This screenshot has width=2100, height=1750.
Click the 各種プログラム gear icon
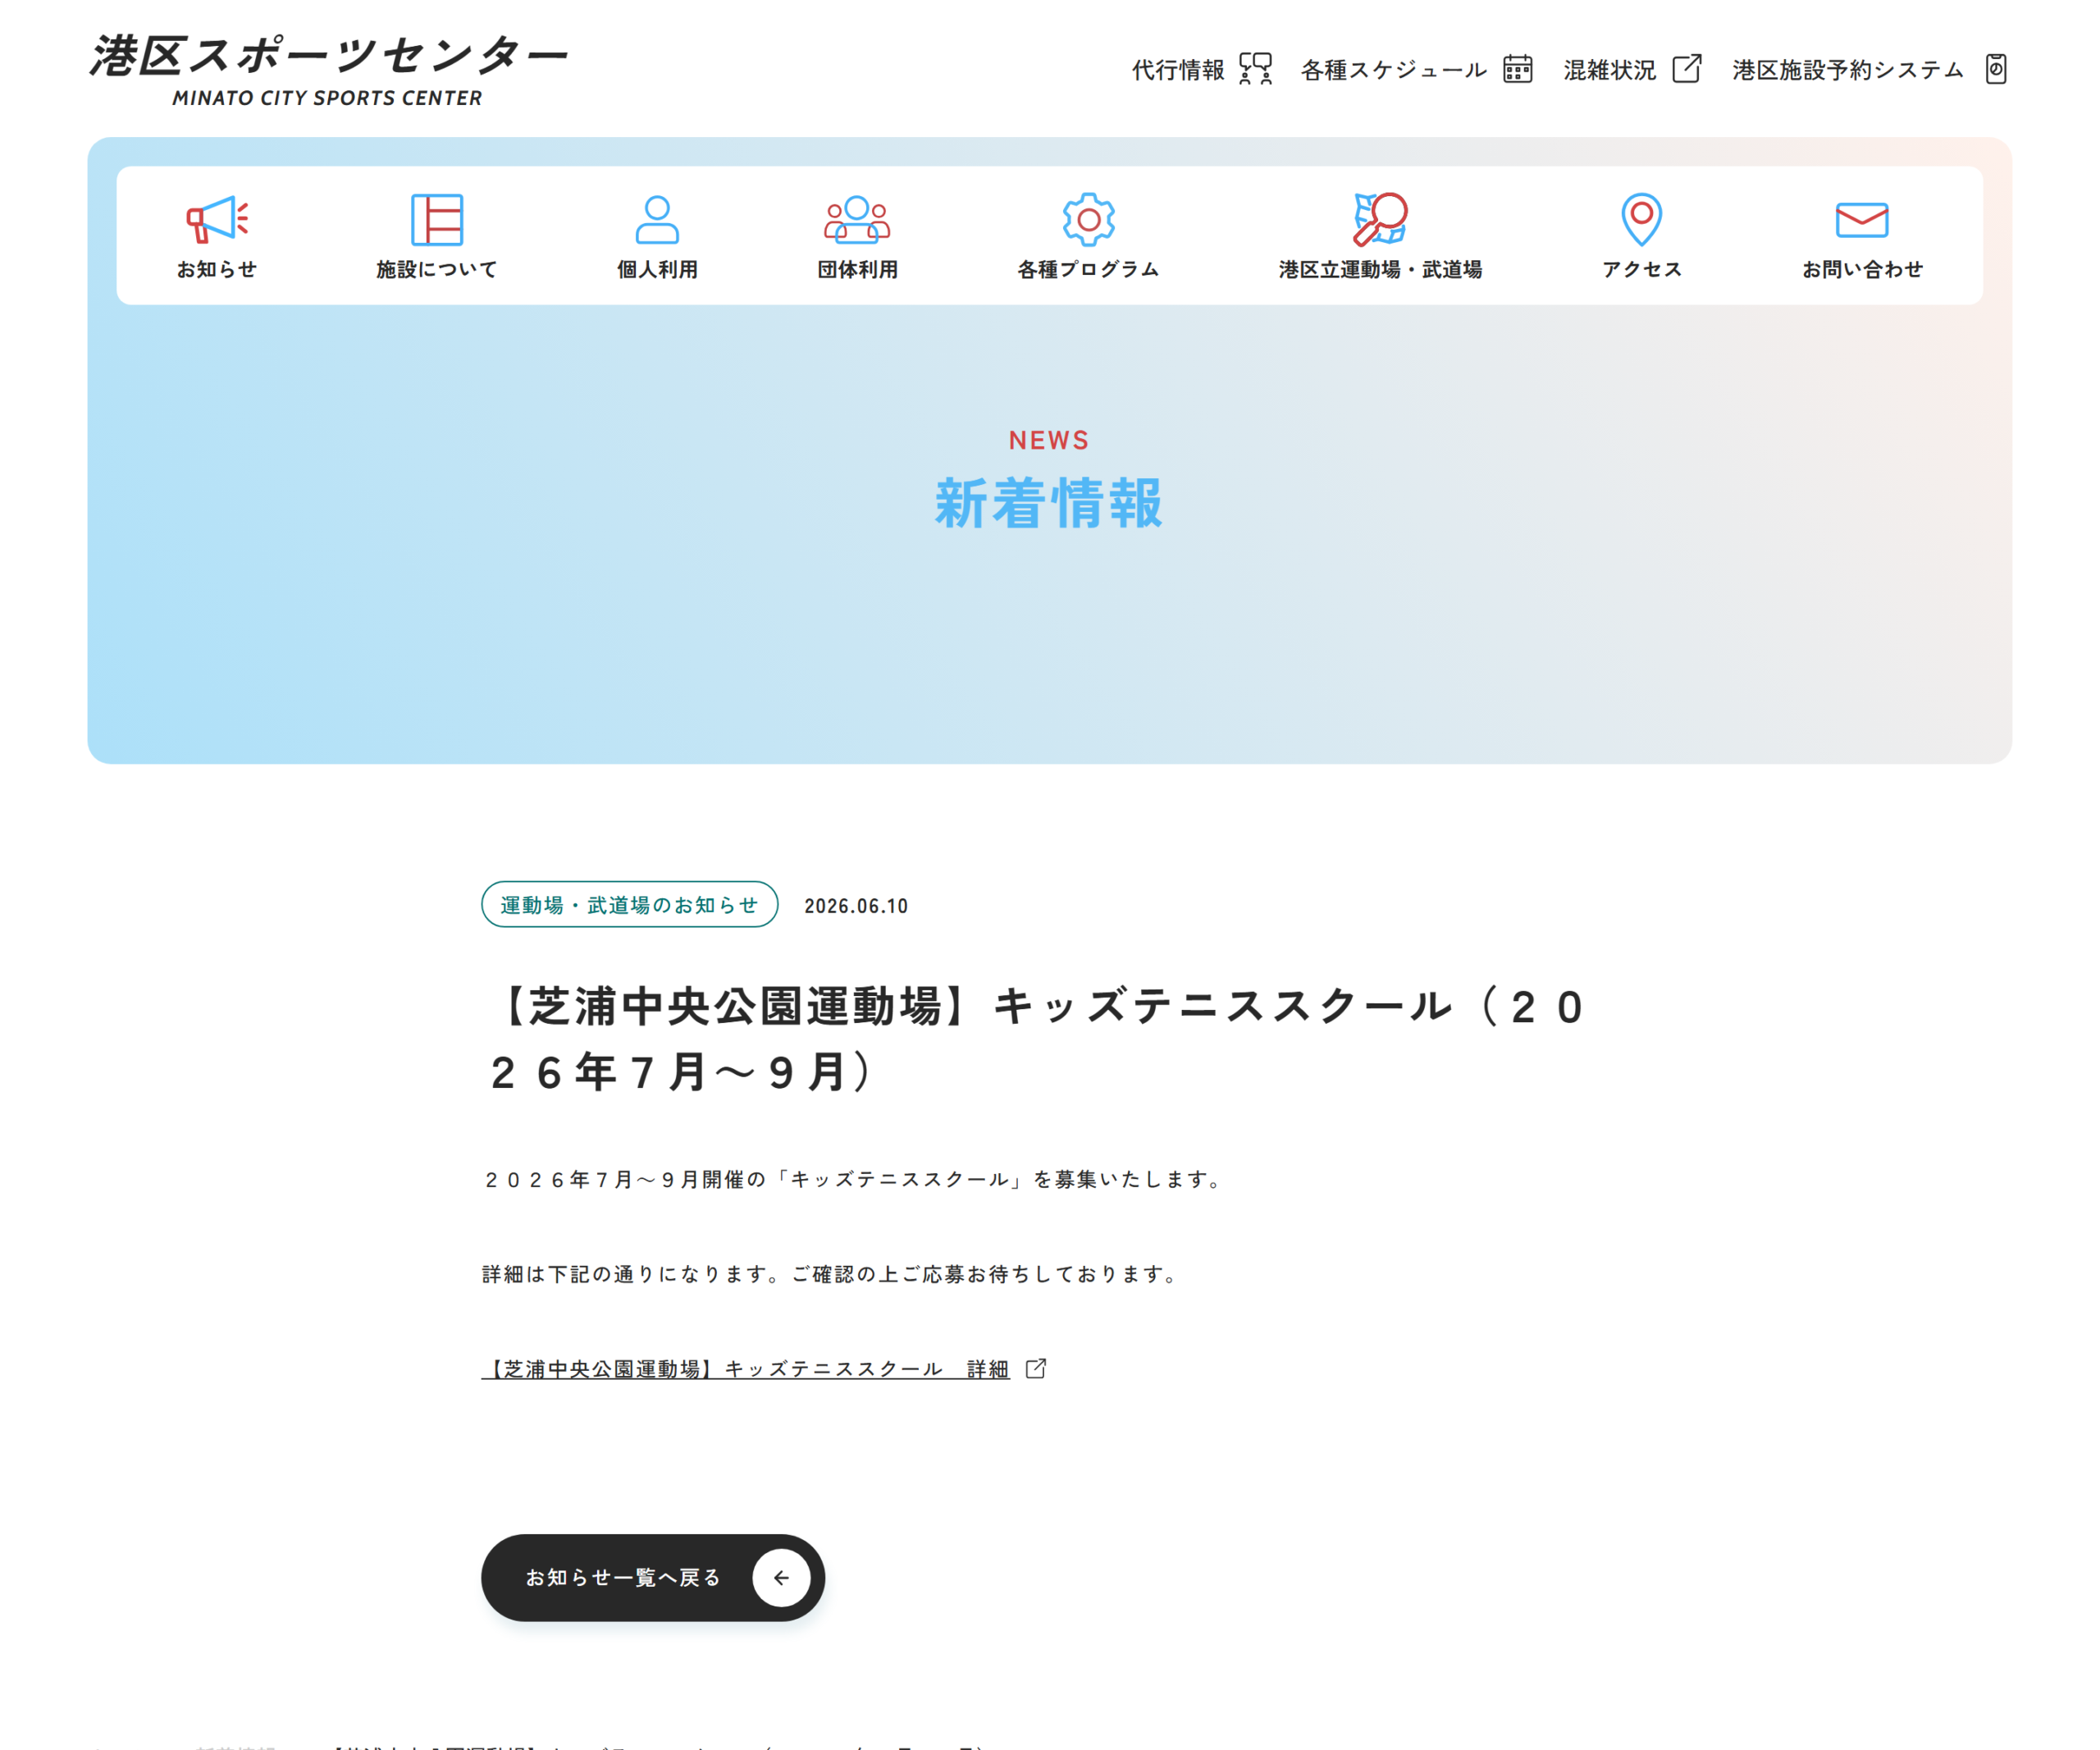[x=1088, y=219]
